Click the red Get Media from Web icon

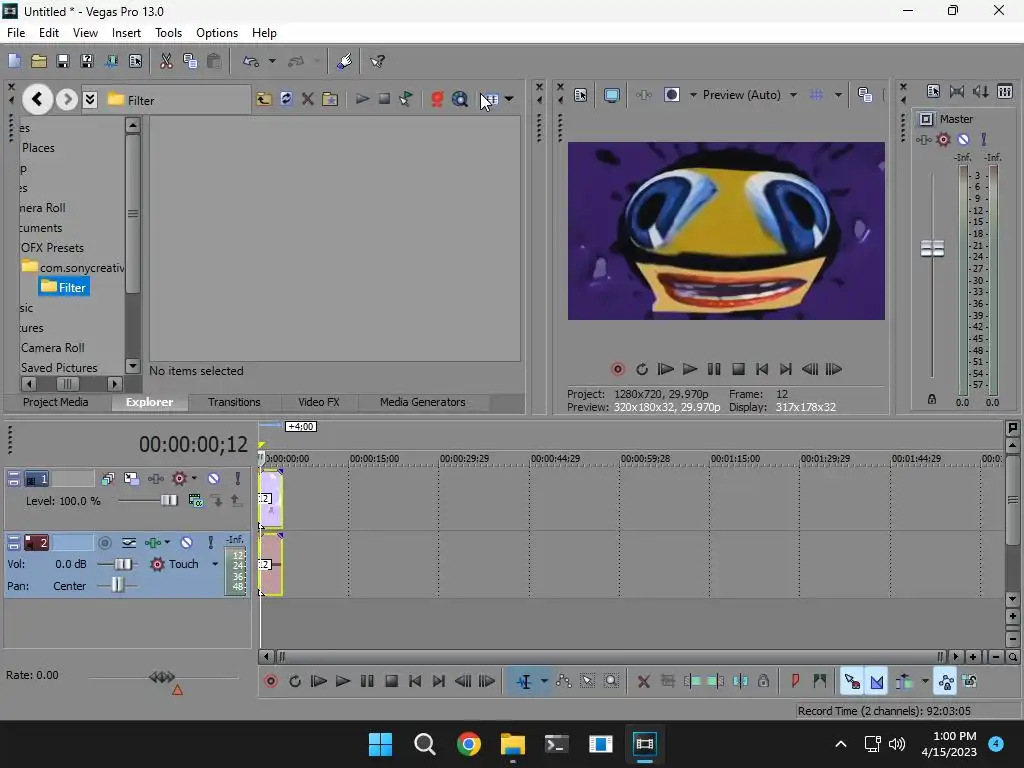[x=437, y=99]
